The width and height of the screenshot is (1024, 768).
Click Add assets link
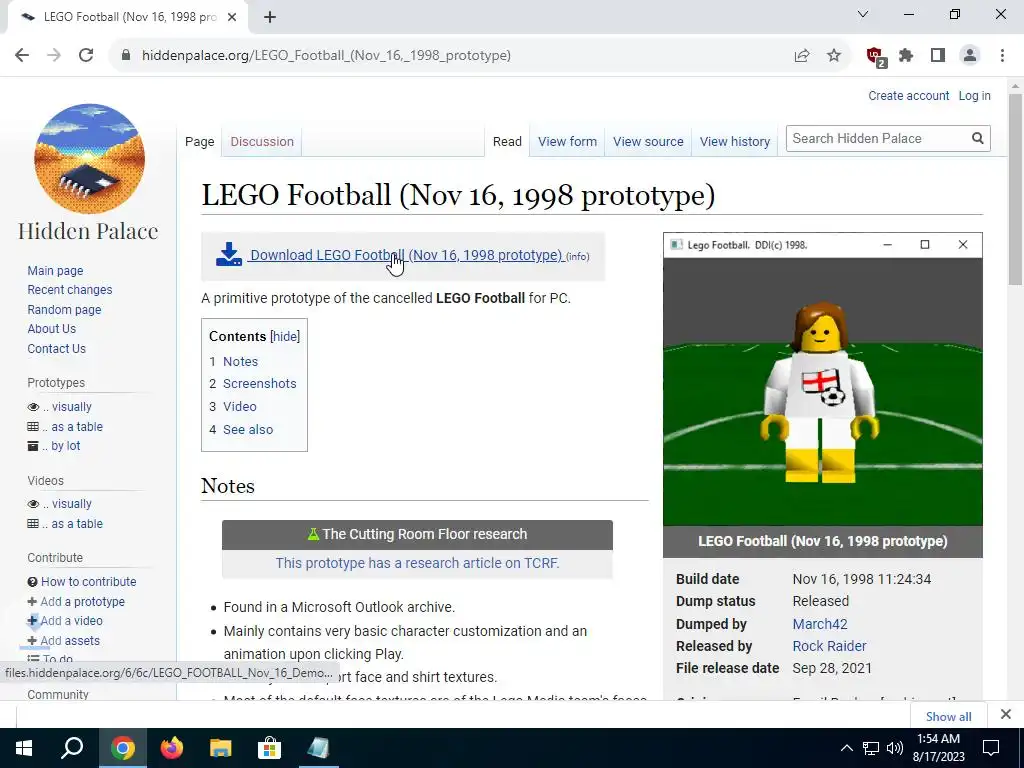[x=70, y=641]
